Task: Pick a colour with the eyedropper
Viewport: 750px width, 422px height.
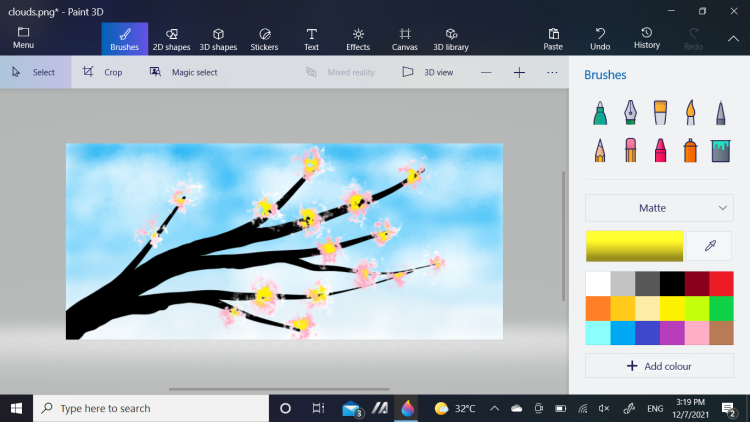Action: (x=709, y=246)
